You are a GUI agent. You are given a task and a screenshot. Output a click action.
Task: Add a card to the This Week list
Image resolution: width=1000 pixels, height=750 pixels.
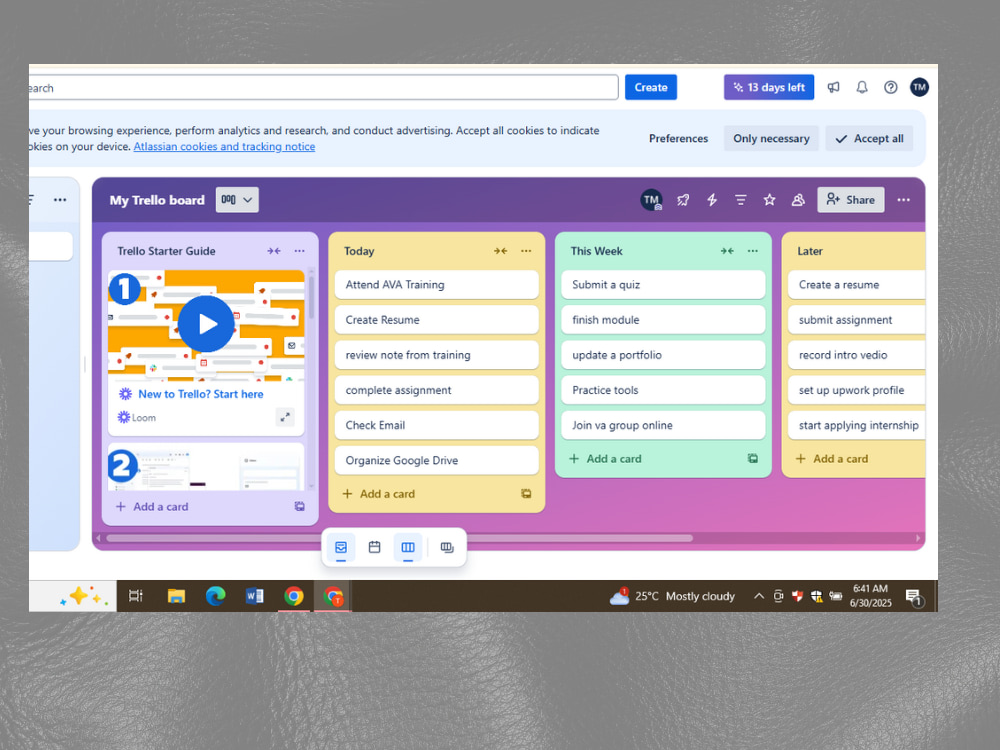(x=605, y=458)
